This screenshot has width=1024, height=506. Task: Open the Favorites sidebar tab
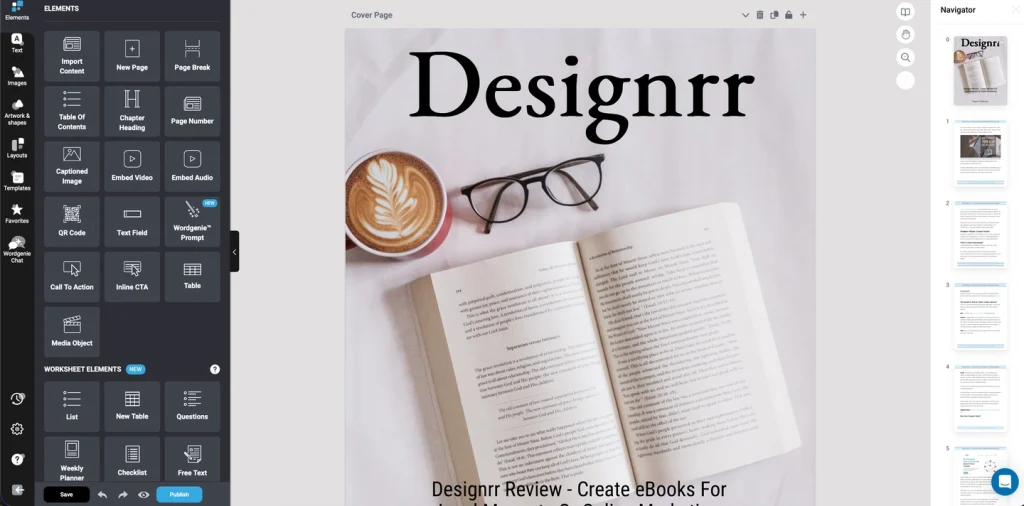coord(17,213)
